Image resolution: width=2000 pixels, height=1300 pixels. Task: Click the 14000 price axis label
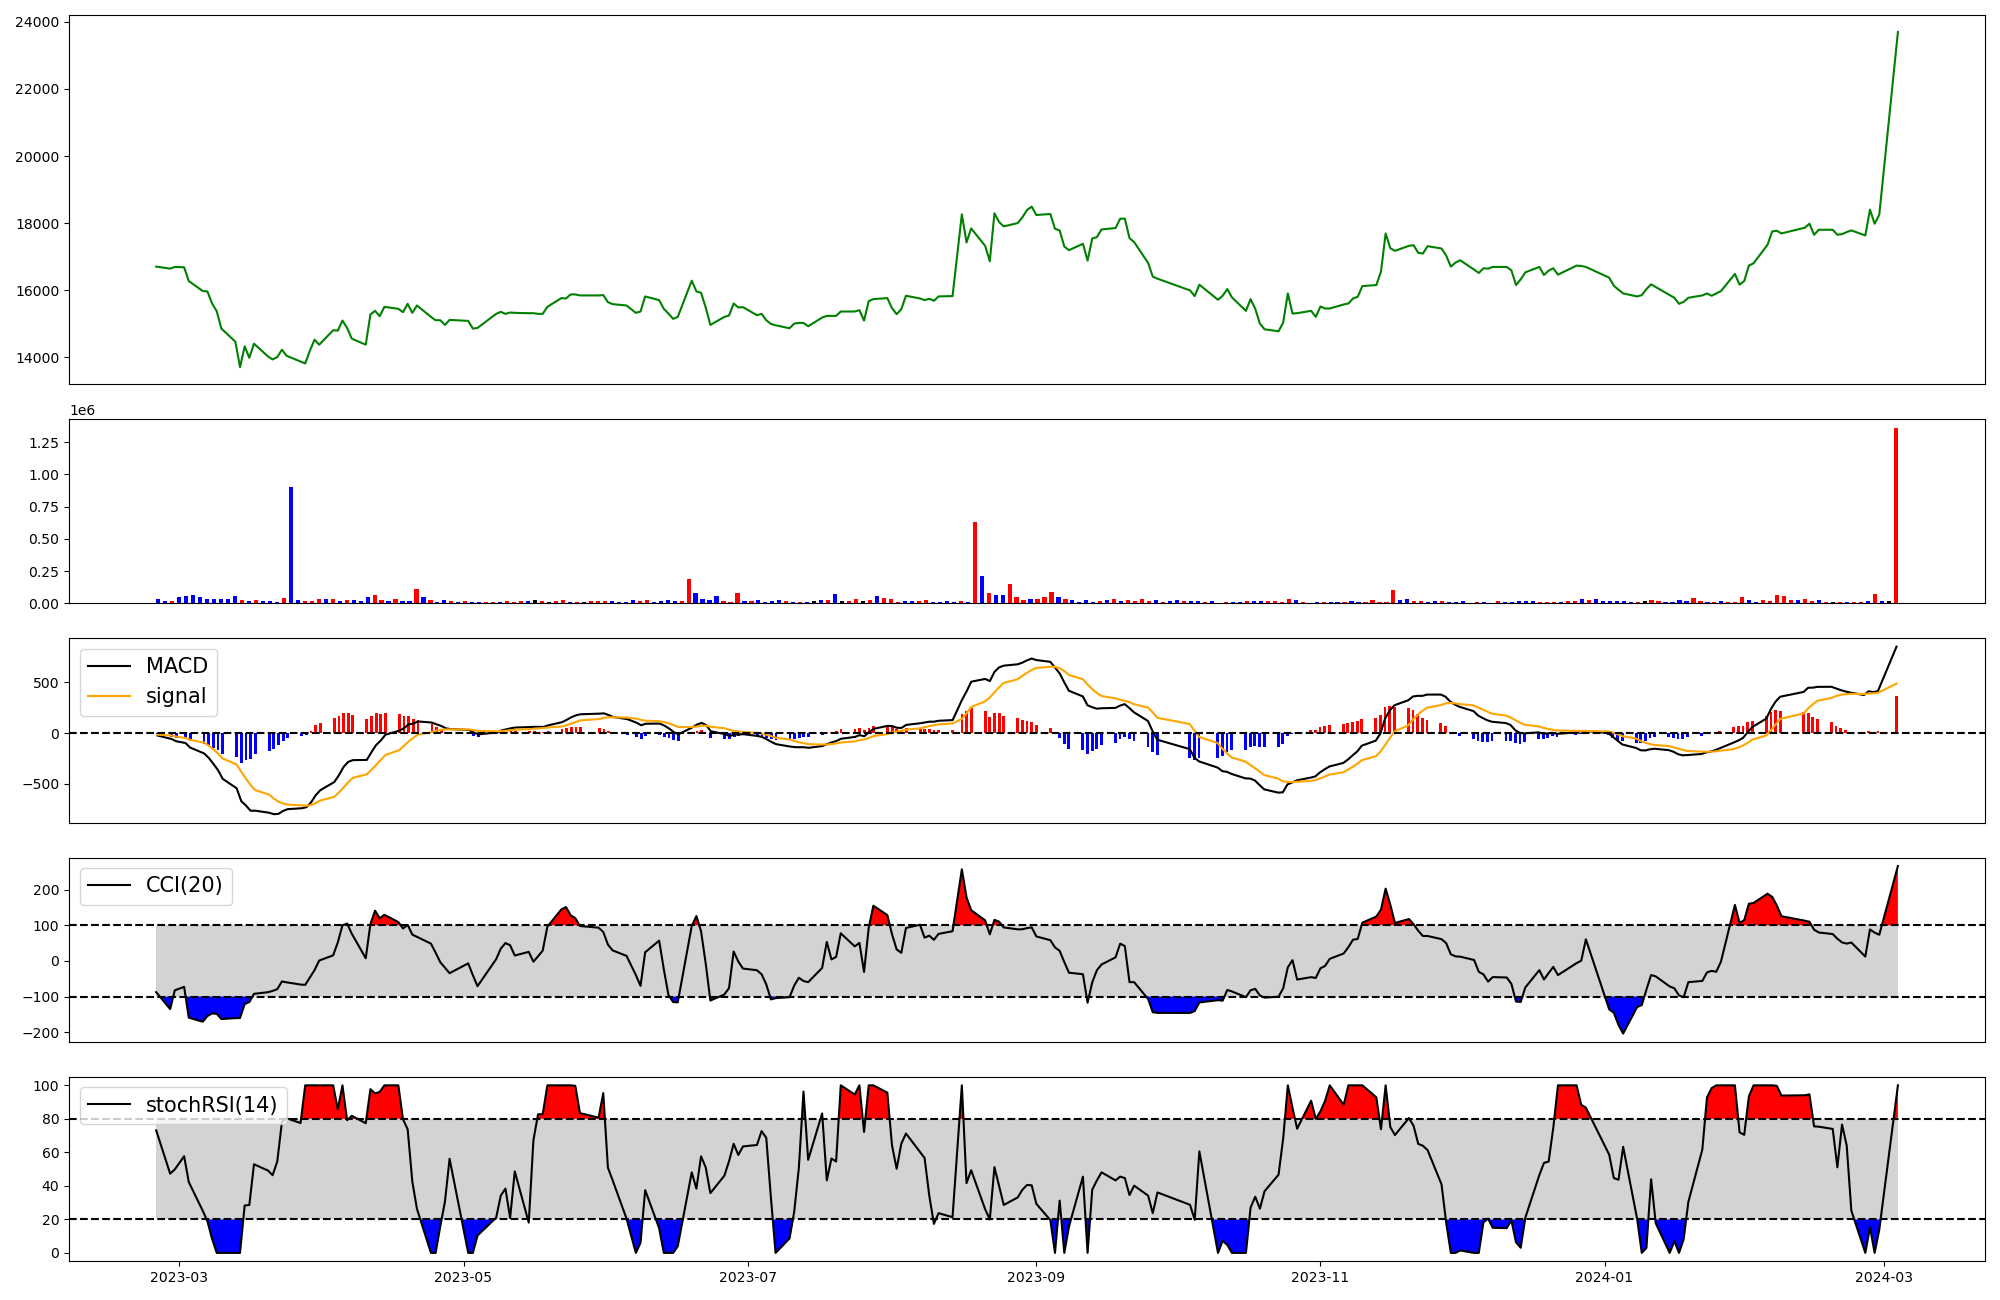click(37, 358)
